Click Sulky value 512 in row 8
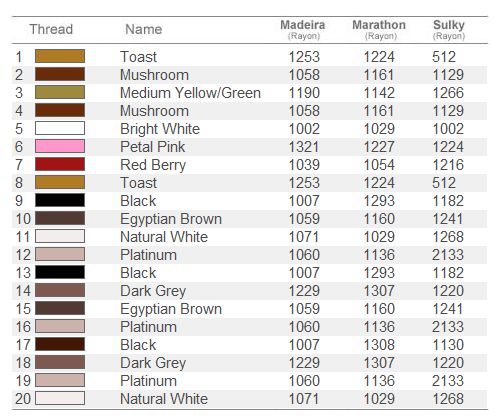500x420 pixels. point(444,183)
